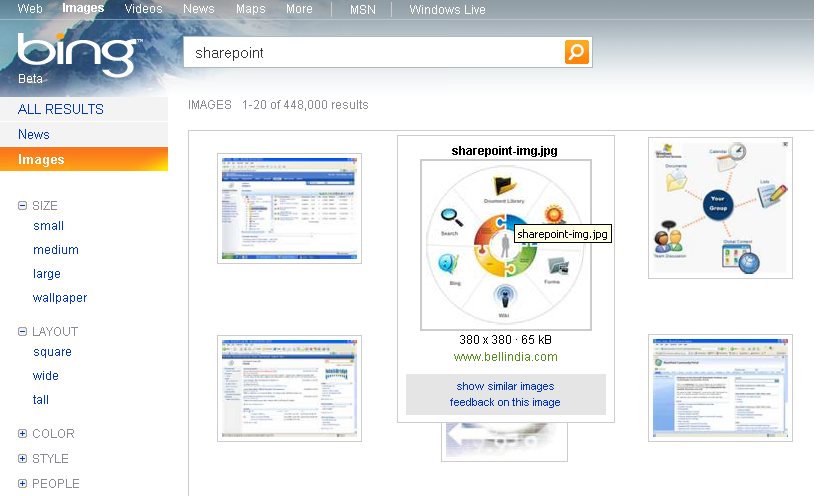The height and width of the screenshot is (496, 817).
Task: Open the Web search tab
Action: point(30,9)
